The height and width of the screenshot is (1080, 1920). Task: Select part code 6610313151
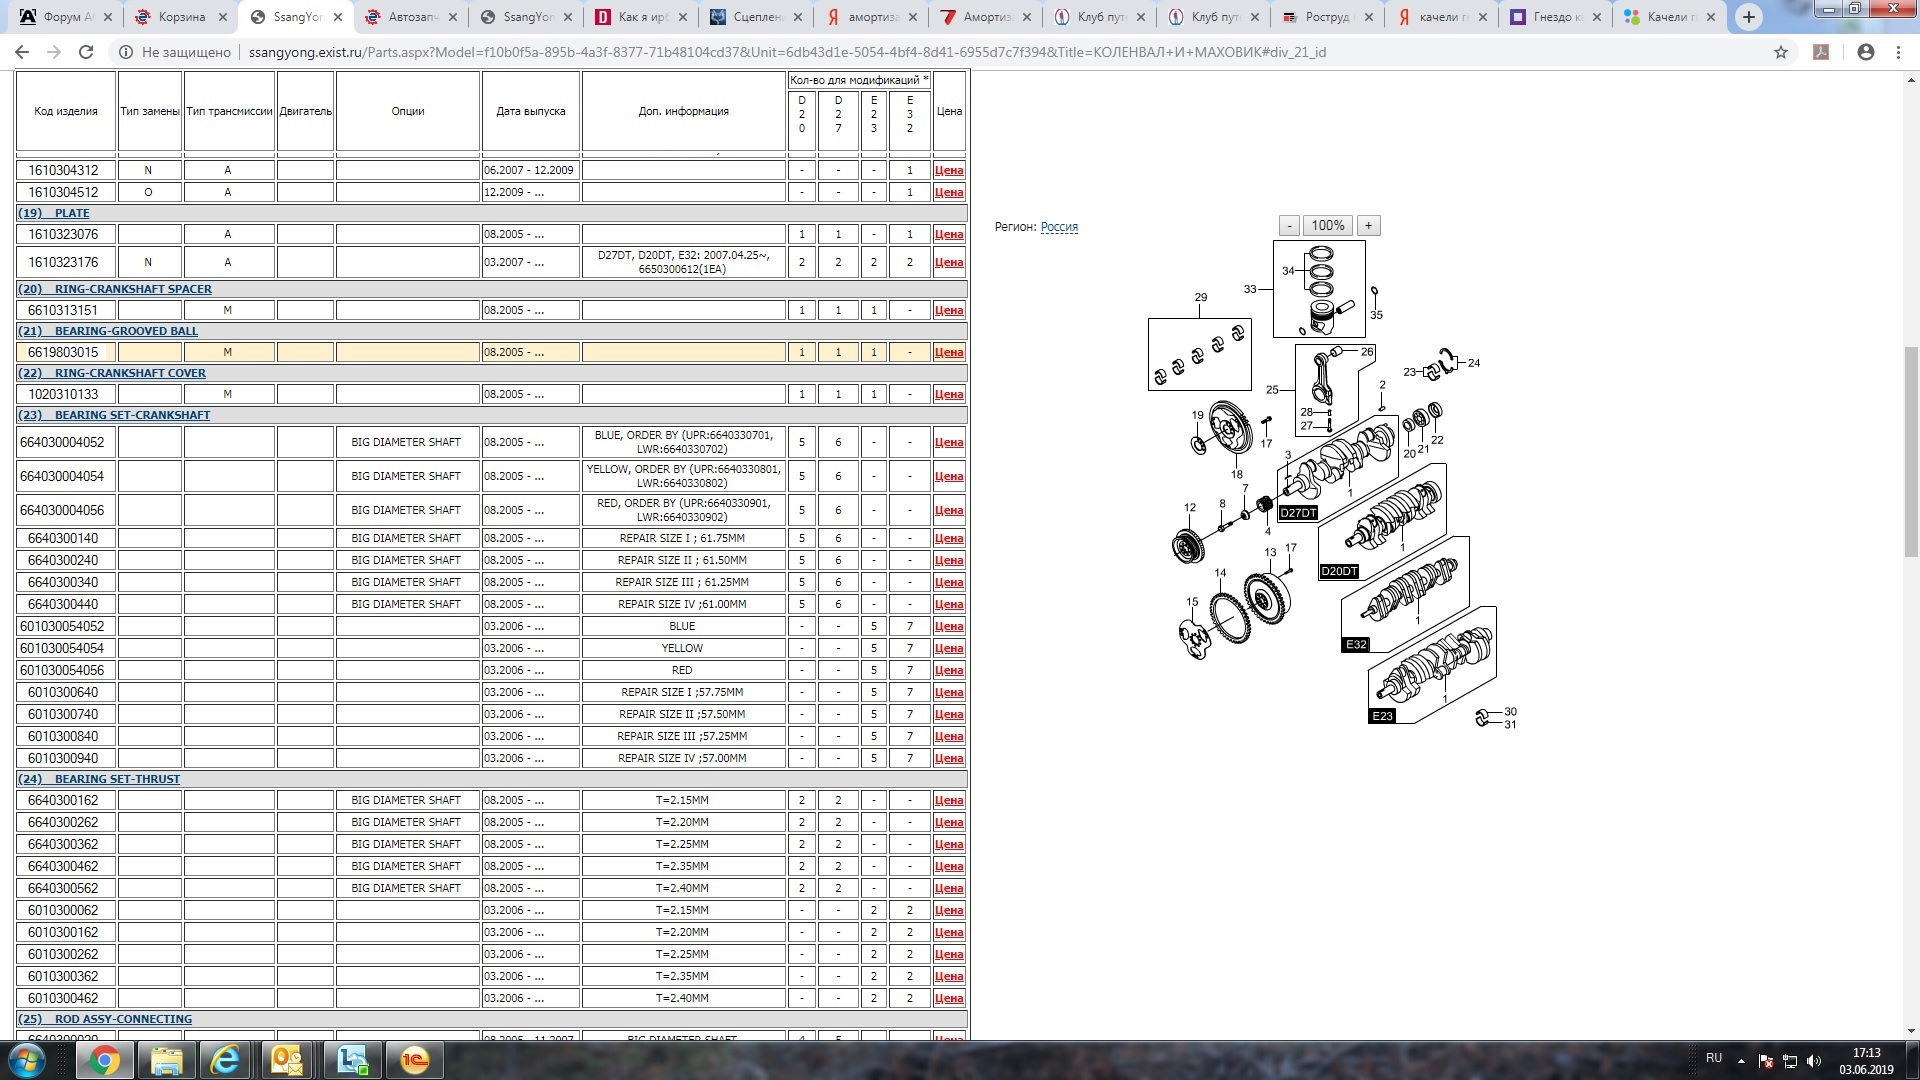63,310
